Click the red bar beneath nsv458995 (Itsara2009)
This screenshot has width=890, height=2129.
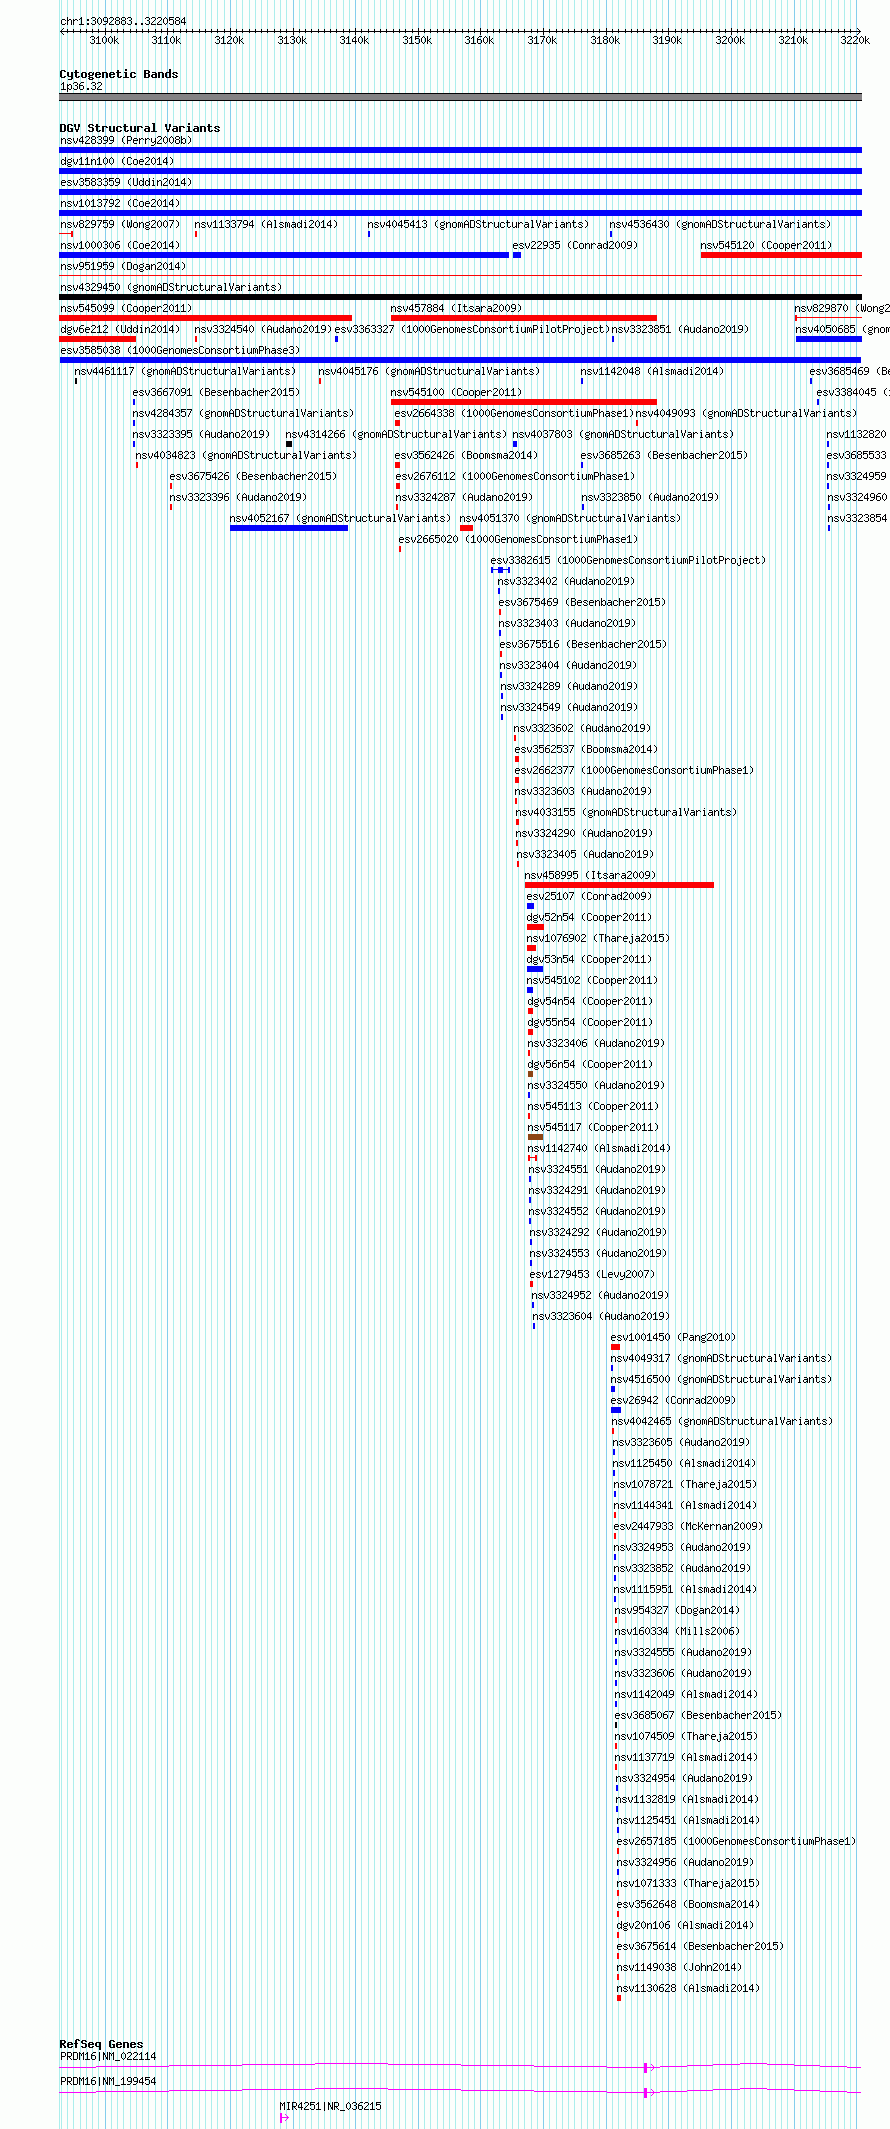point(619,885)
